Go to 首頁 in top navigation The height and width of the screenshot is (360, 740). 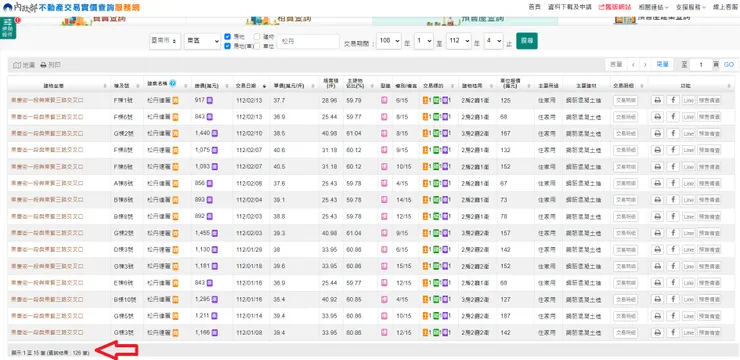point(534,7)
